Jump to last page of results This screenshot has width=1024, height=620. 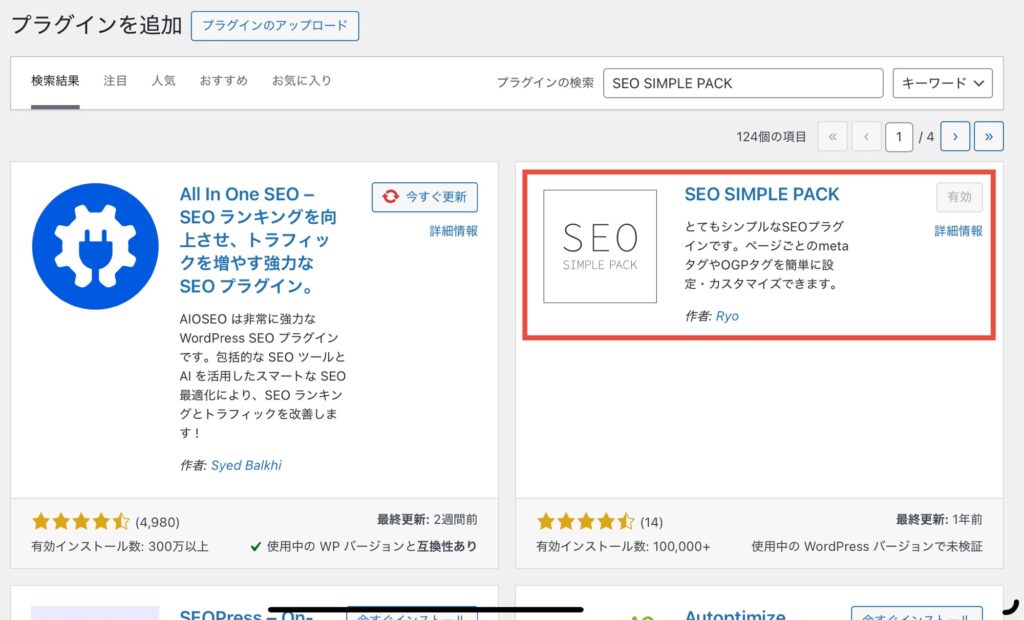[x=989, y=136]
